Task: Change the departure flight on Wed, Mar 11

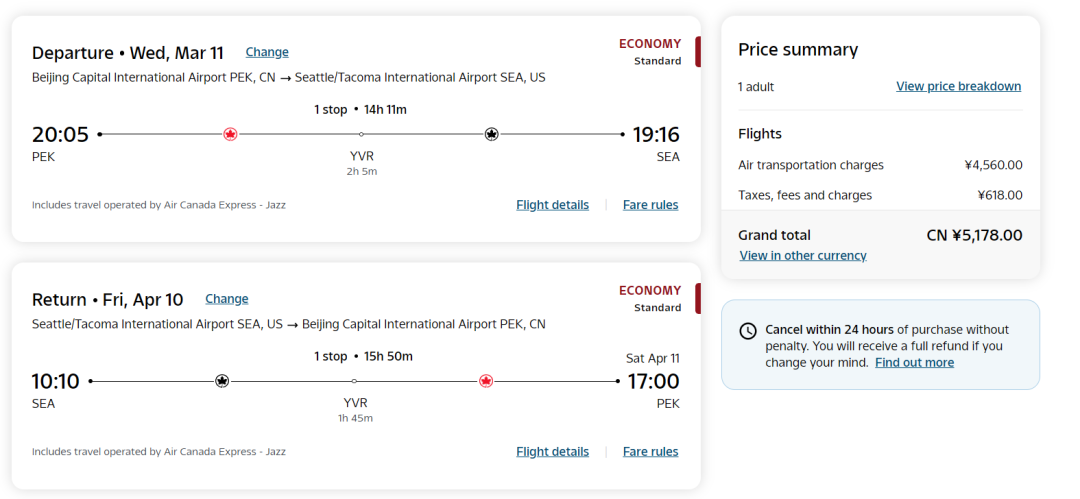Action: click(x=267, y=52)
